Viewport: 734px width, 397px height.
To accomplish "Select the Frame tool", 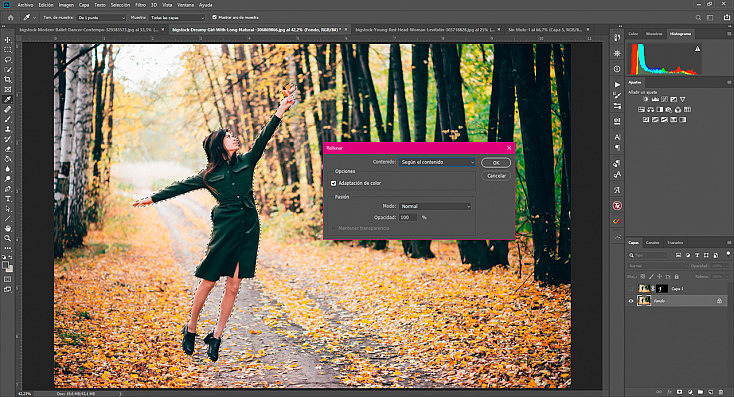I will click(x=7, y=89).
